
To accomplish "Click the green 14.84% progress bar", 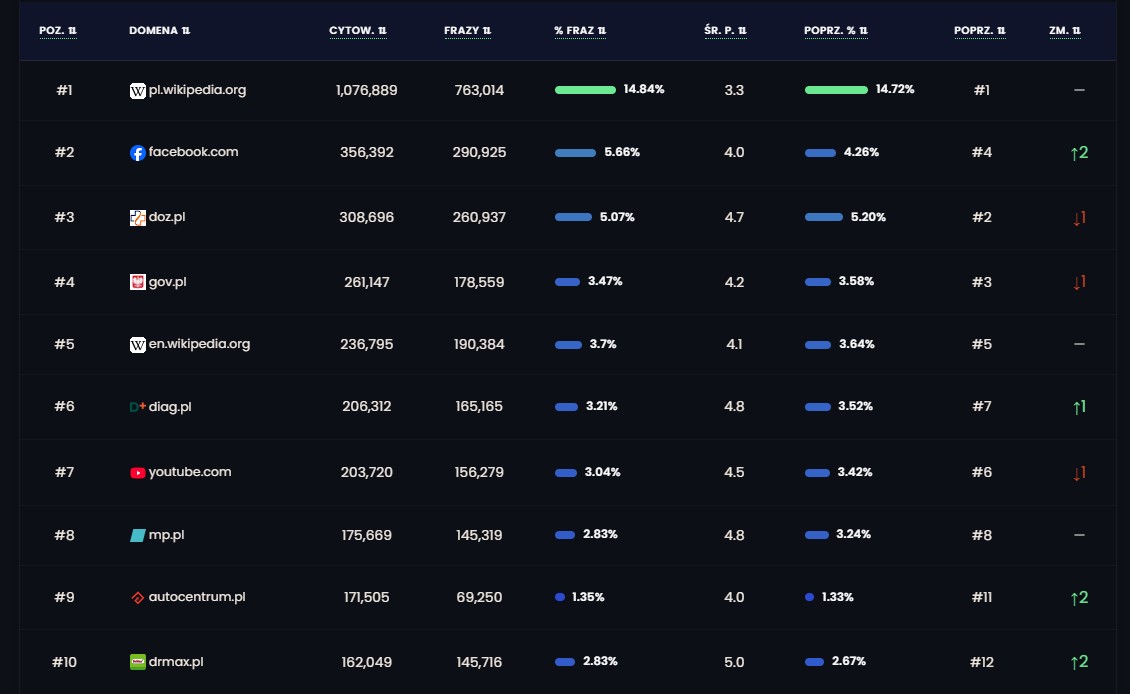I will [x=585, y=90].
